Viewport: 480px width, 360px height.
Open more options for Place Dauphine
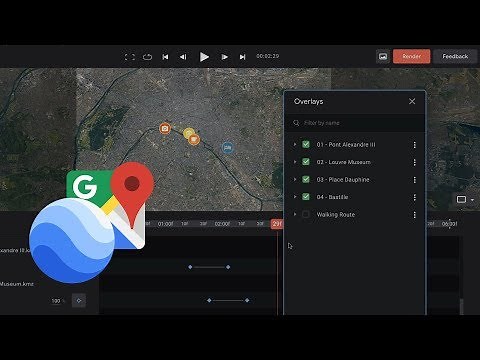coord(414,180)
